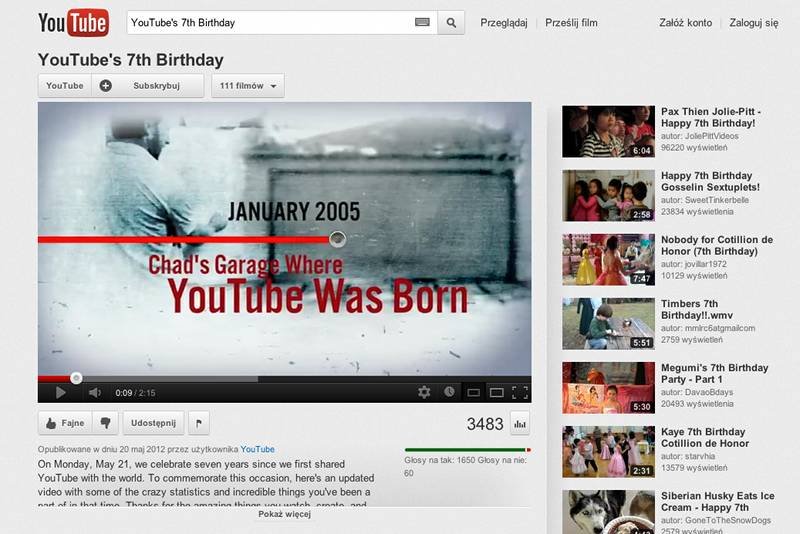Image resolution: width=800 pixels, height=534 pixels.
Task: Click title 'Pax Thien Jolie-Pitt - Happy 7th Birthday!'
Action: click(x=711, y=117)
